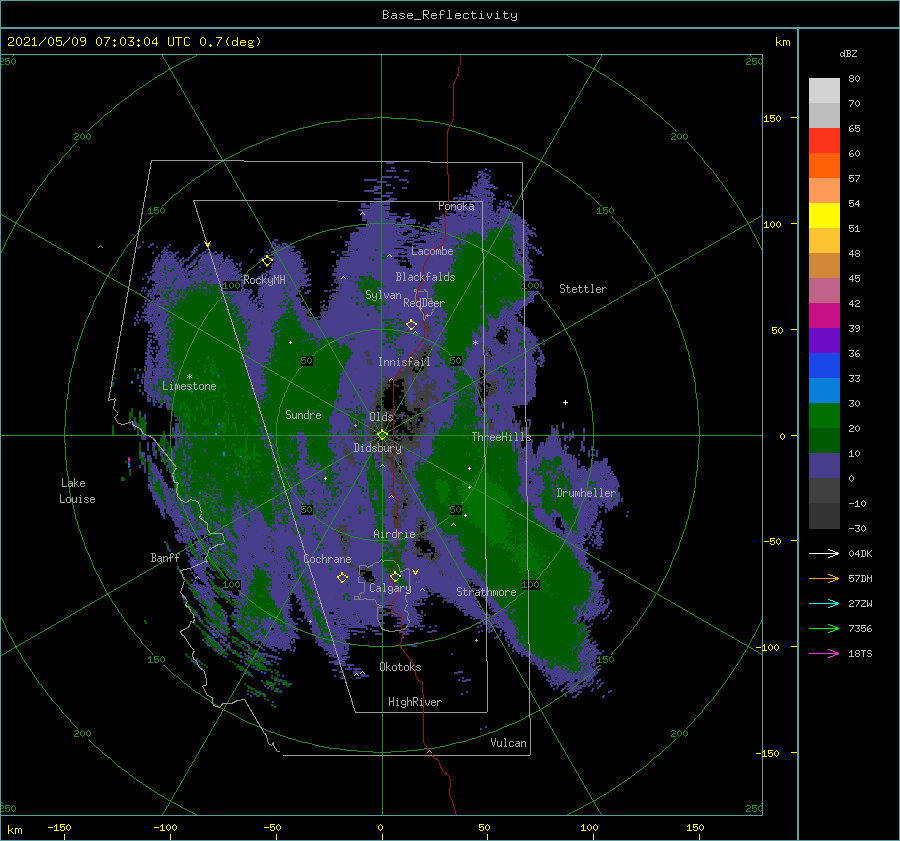Click the Stettler city label
This screenshot has width=900, height=841.
[583, 289]
